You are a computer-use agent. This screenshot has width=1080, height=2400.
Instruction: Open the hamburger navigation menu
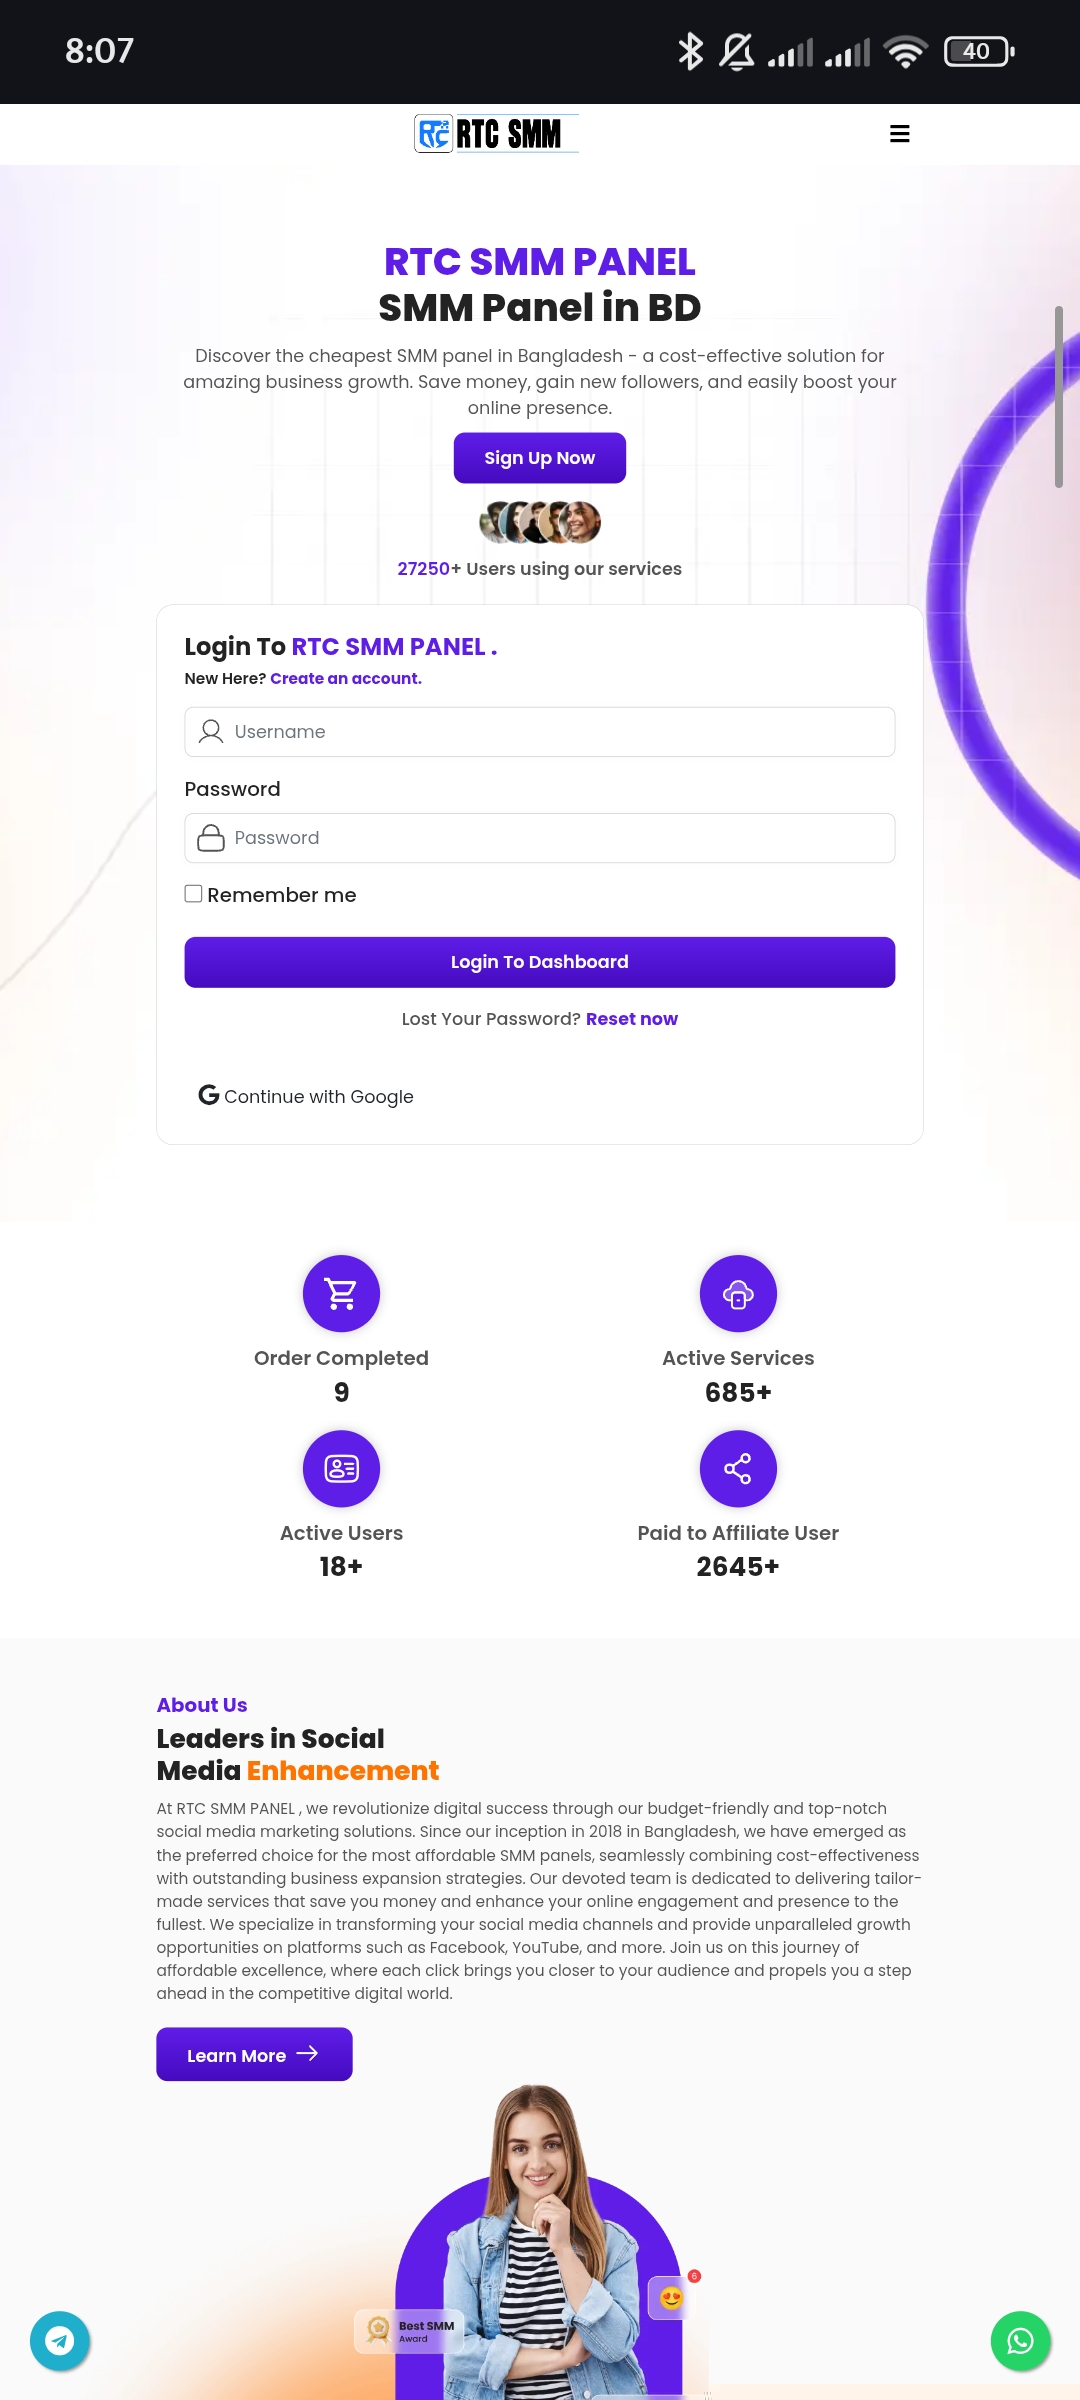pyautogui.click(x=899, y=134)
